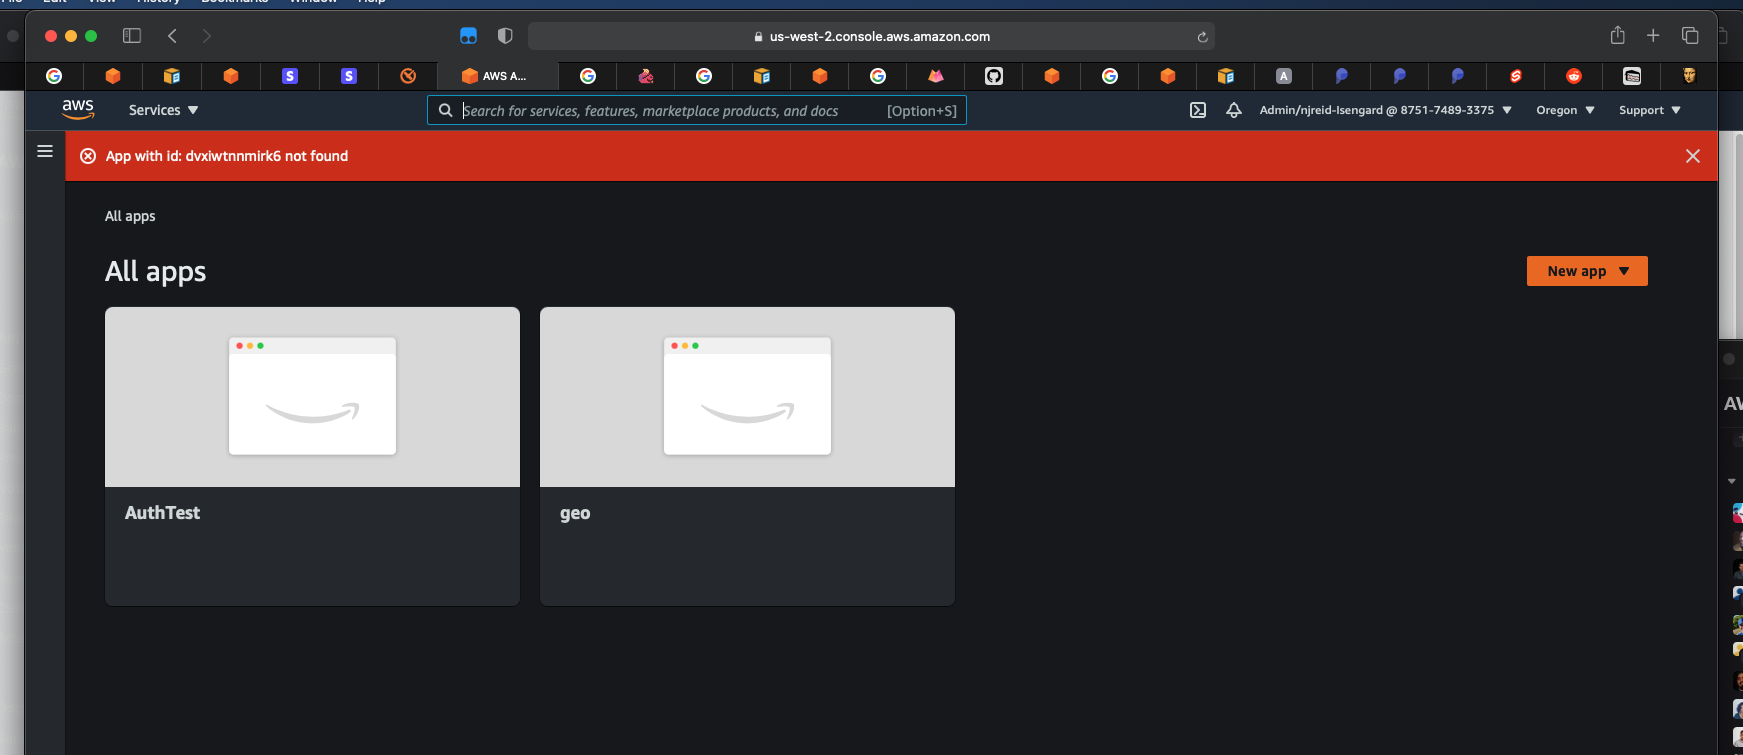This screenshot has width=1743, height=755.
Task: Click the Safari address bar URL
Action: [x=871, y=37]
